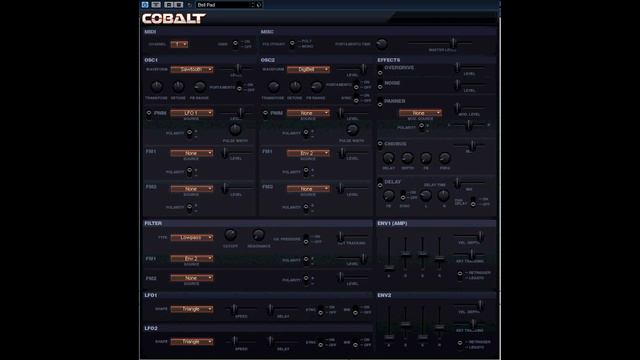Click the OSC1 Transpose knob
The image size is (640, 360).
pos(157,86)
